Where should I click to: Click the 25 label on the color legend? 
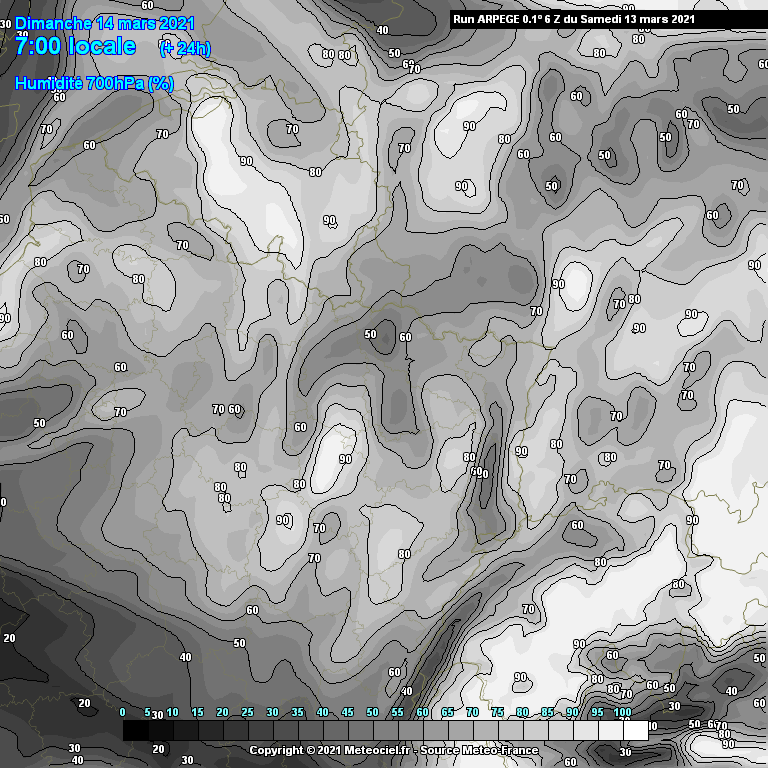(247, 713)
